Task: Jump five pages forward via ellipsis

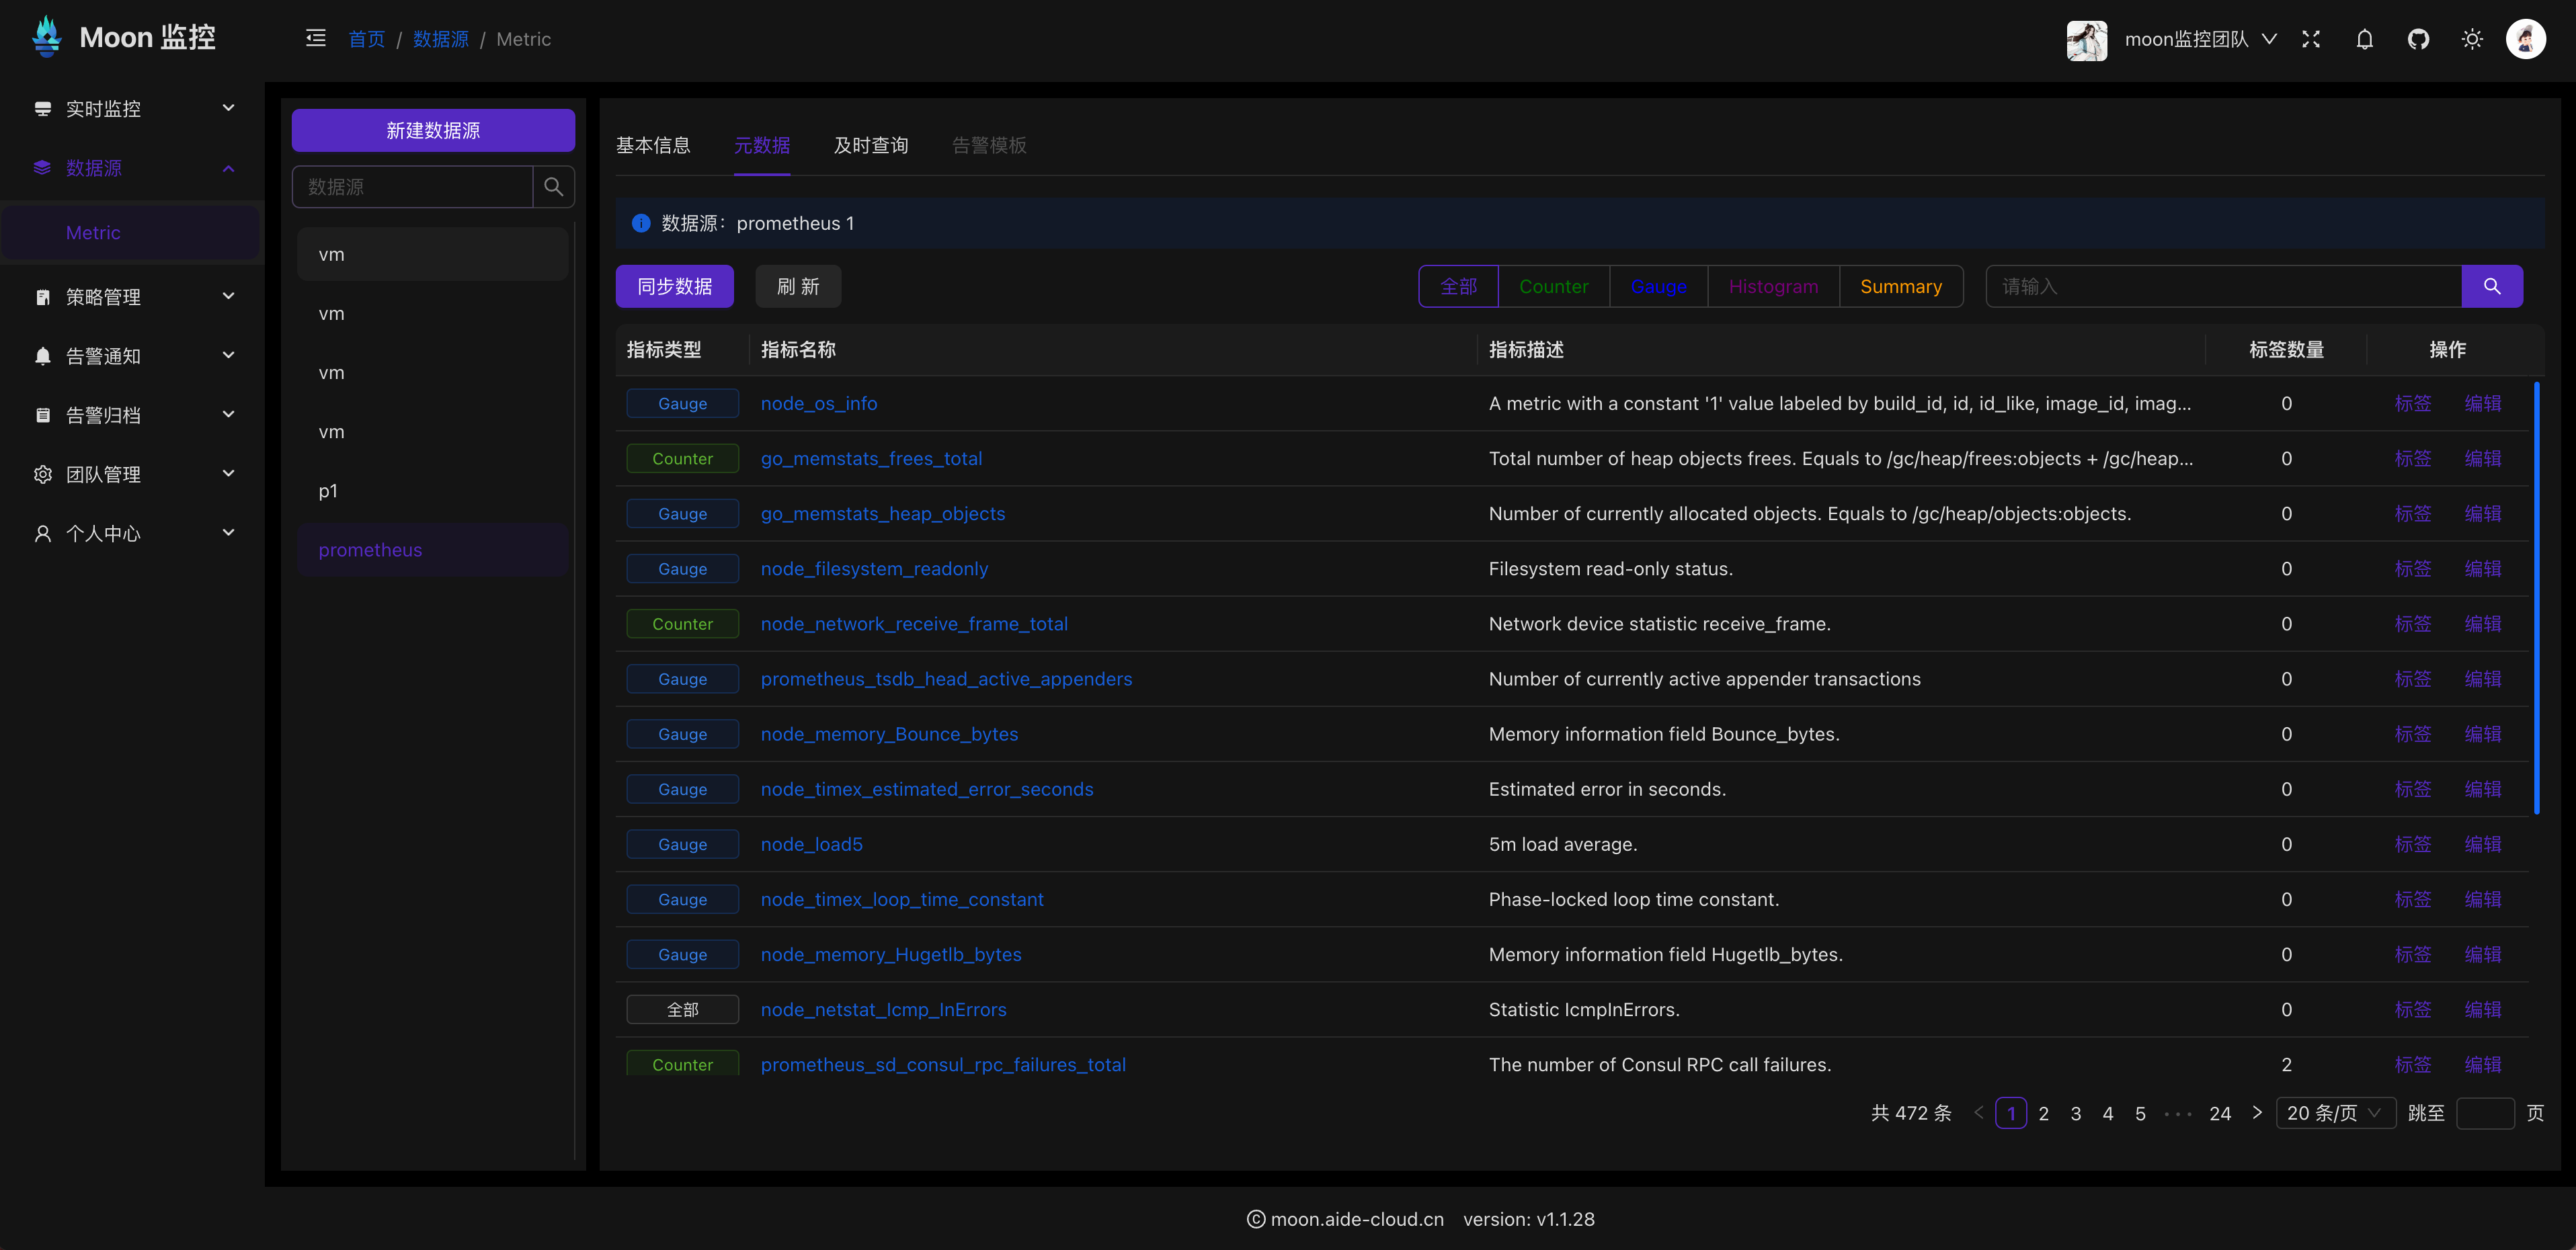Action: tap(2178, 1113)
